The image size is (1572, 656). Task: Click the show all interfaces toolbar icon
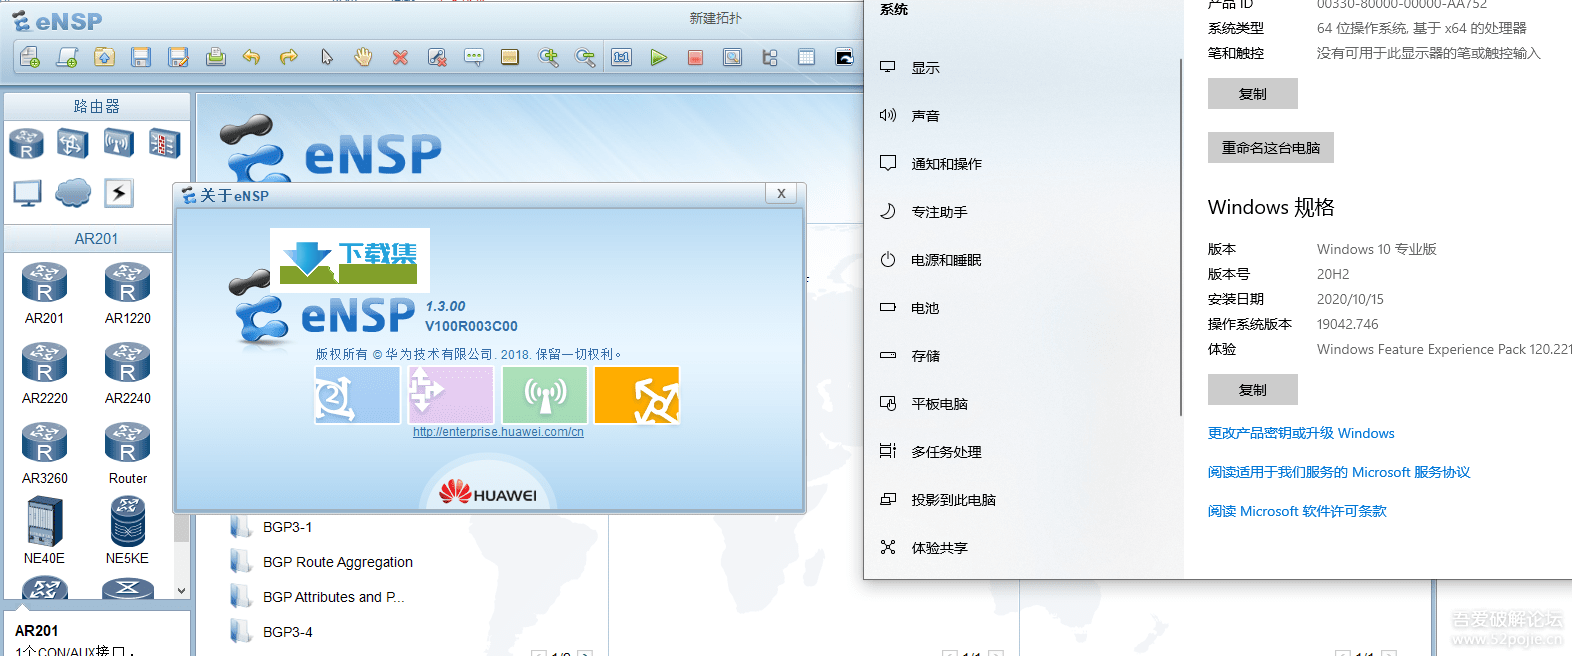770,57
